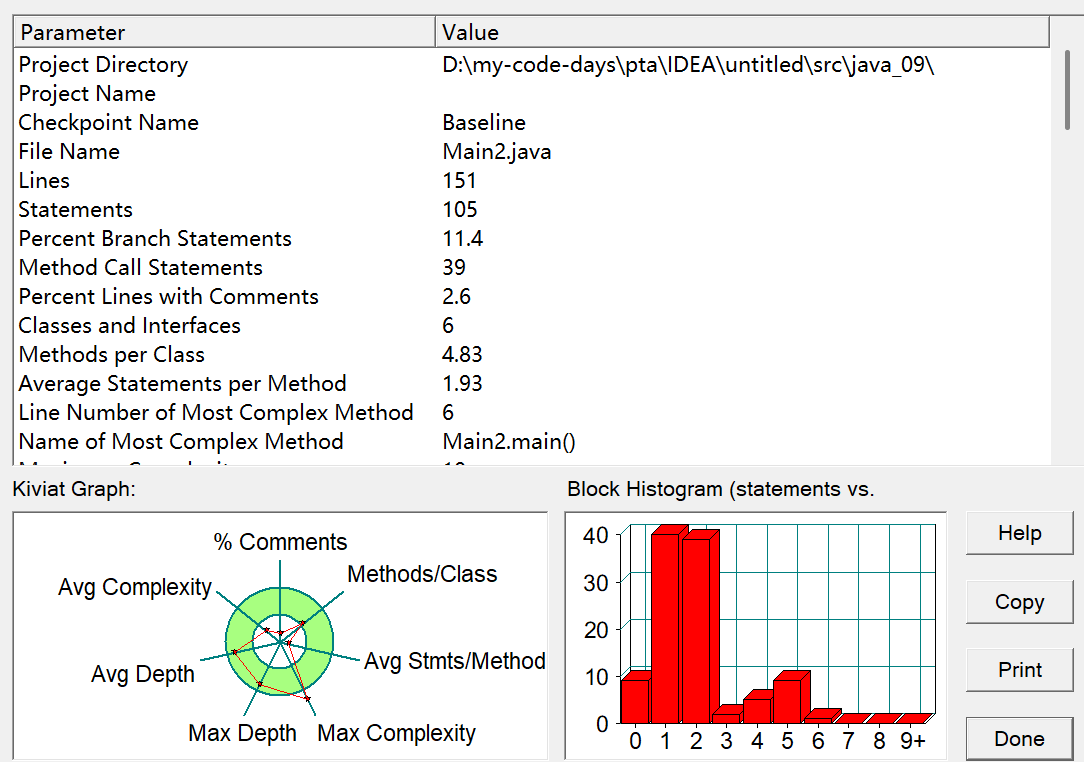Click the Max Complexity axis label
Screen dimensions: 1084x762
tap(396, 733)
